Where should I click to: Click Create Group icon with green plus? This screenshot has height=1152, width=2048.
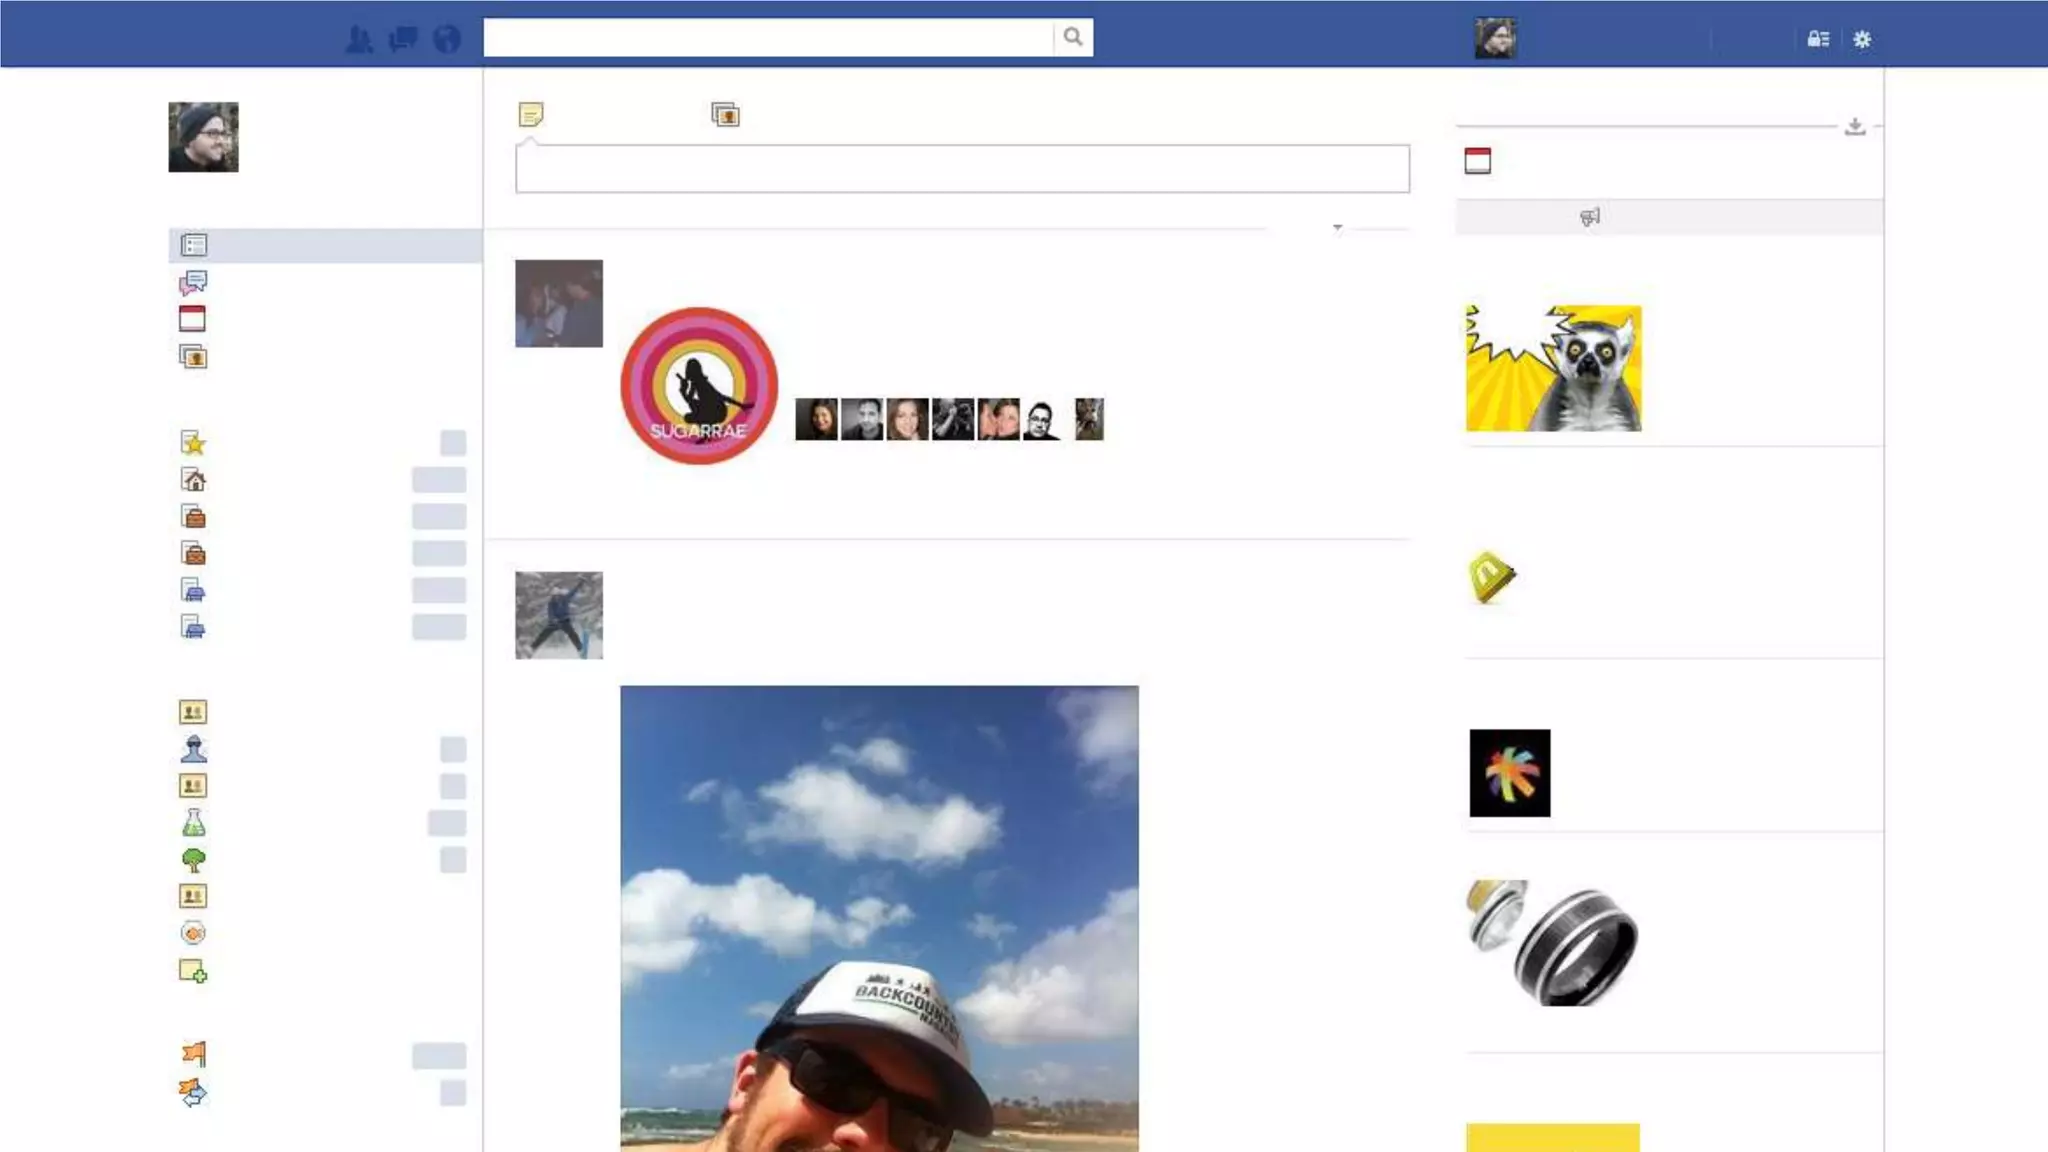(x=193, y=971)
